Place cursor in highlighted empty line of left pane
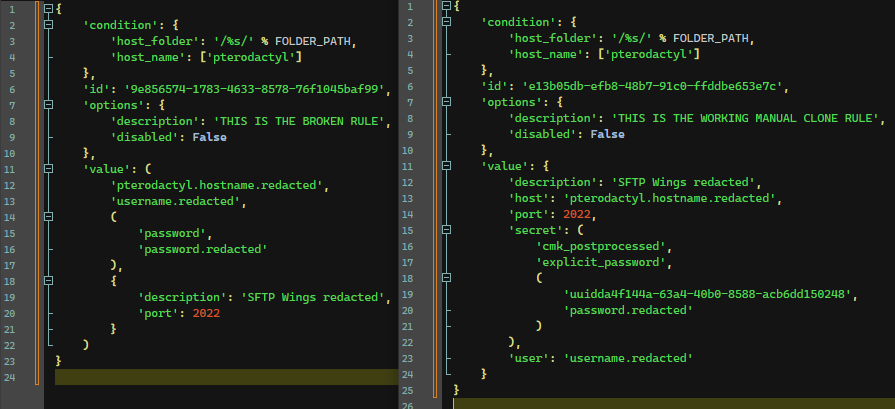 point(220,377)
